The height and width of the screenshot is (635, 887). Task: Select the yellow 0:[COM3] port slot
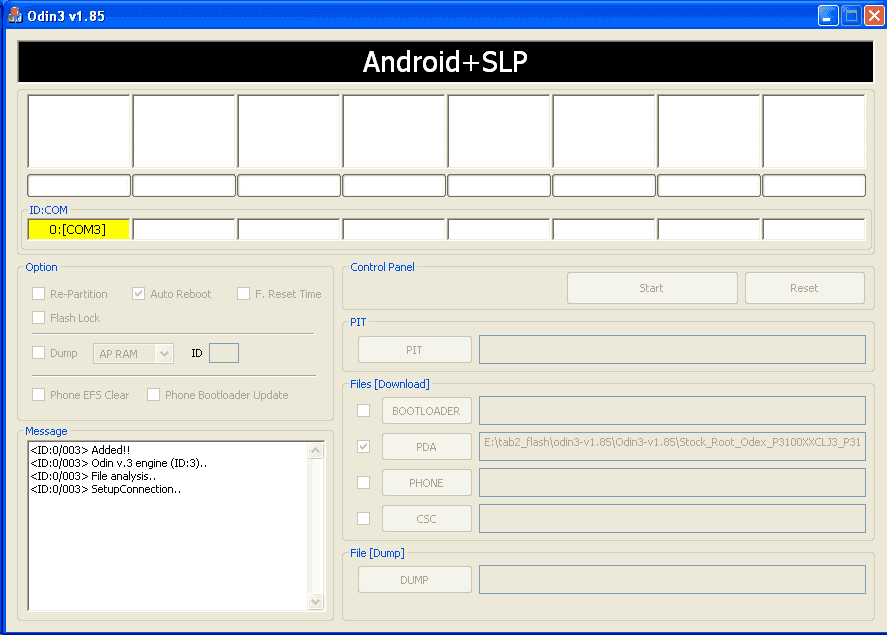click(x=79, y=230)
